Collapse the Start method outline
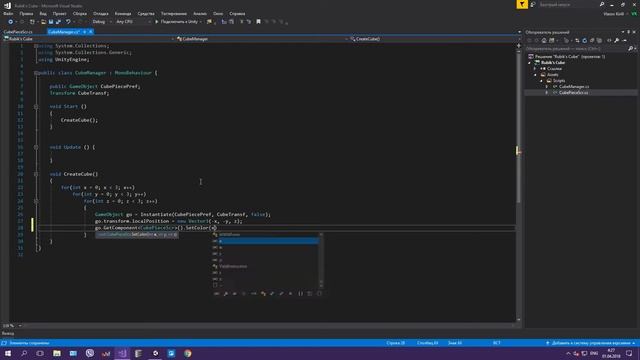Image resolution: width=640 pixels, height=360 pixels. 36,107
